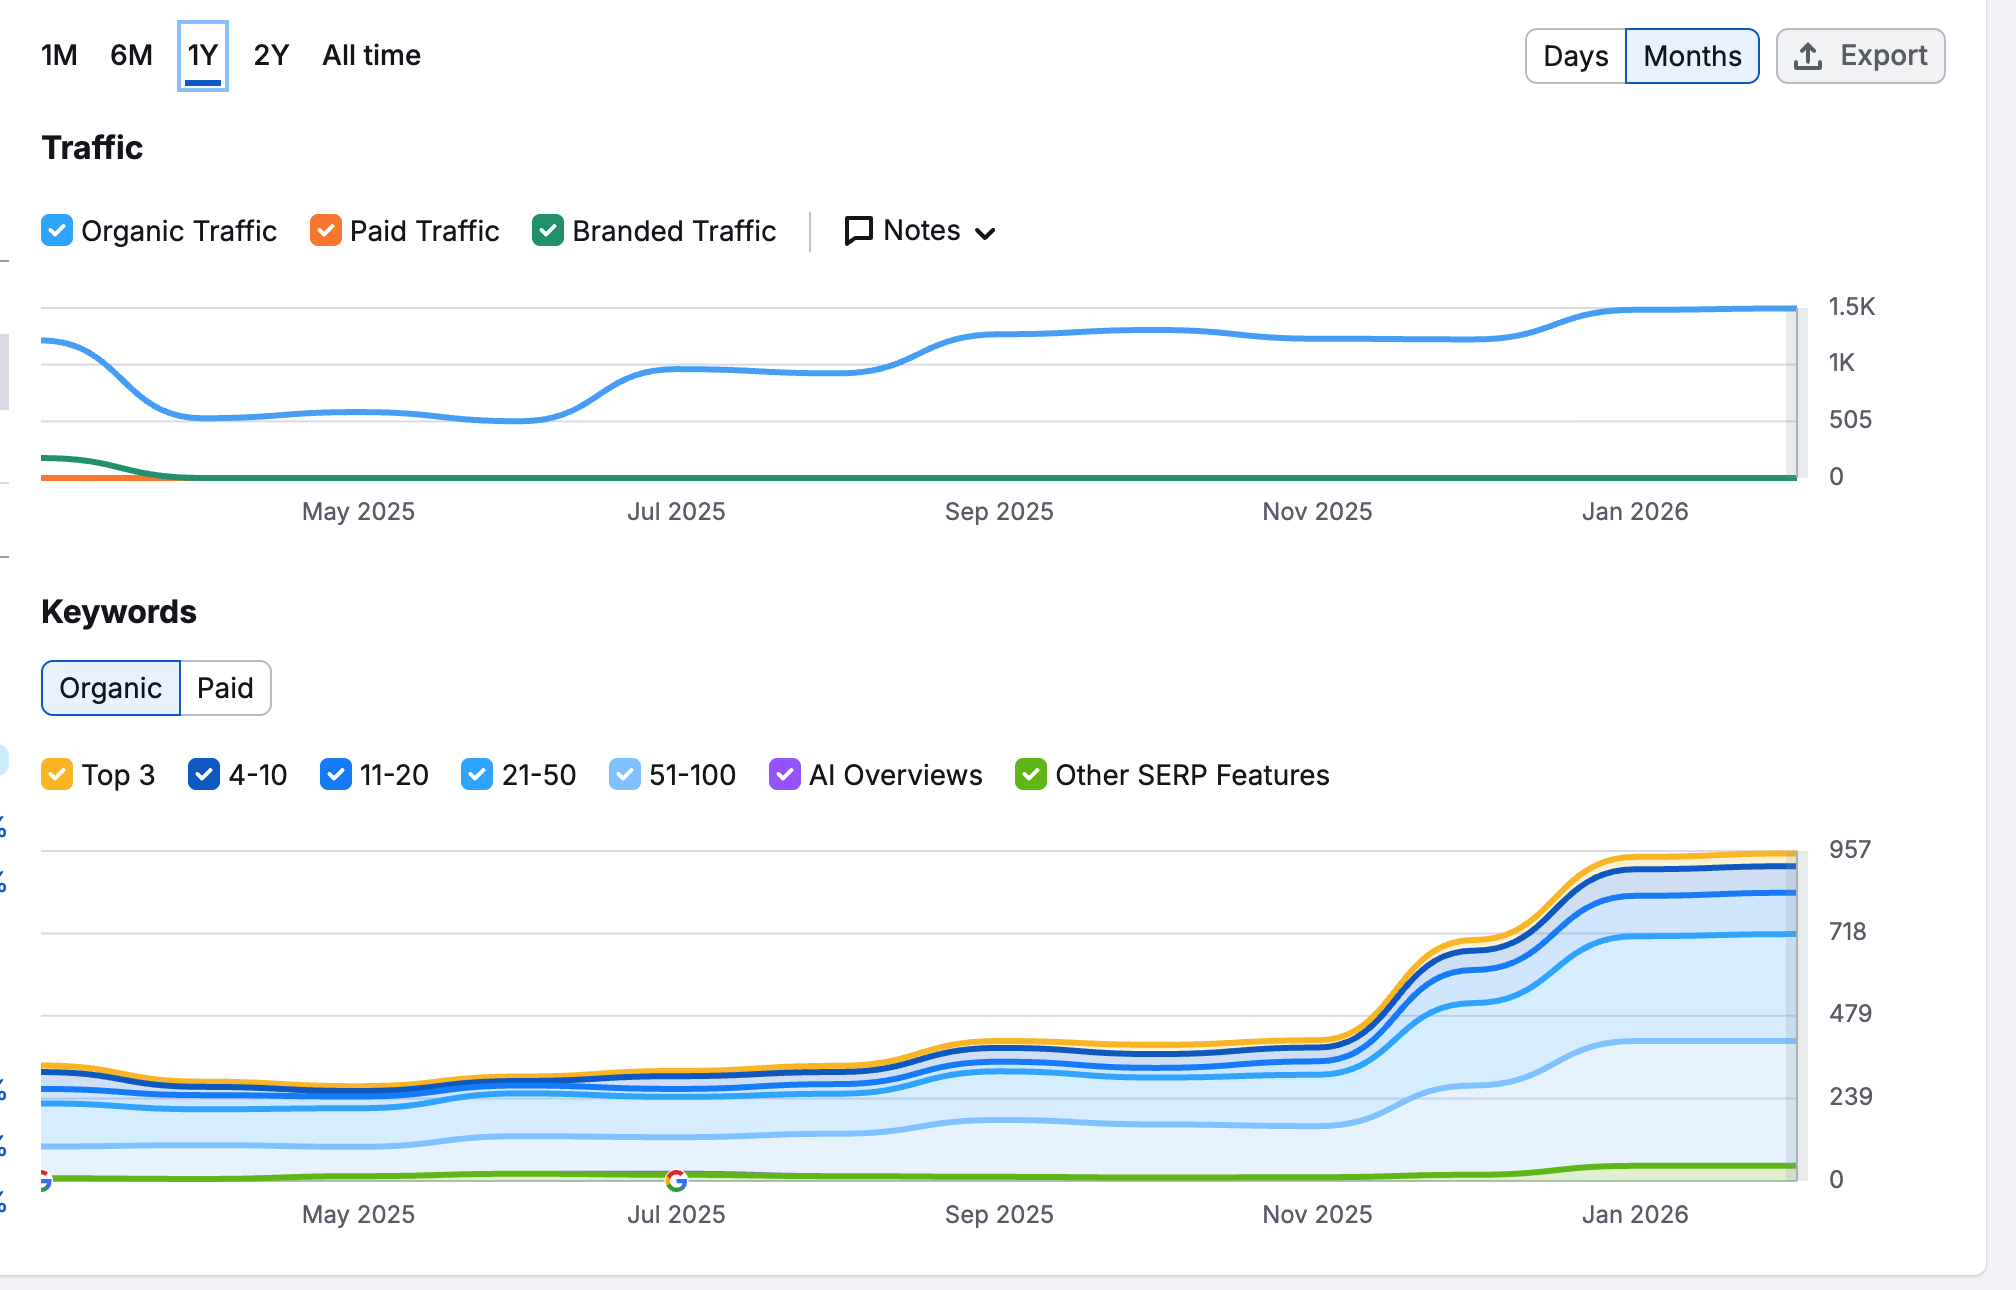Viewport: 2016px width, 1290px height.
Task: Switch Keywords view to Paid
Action: [225, 688]
